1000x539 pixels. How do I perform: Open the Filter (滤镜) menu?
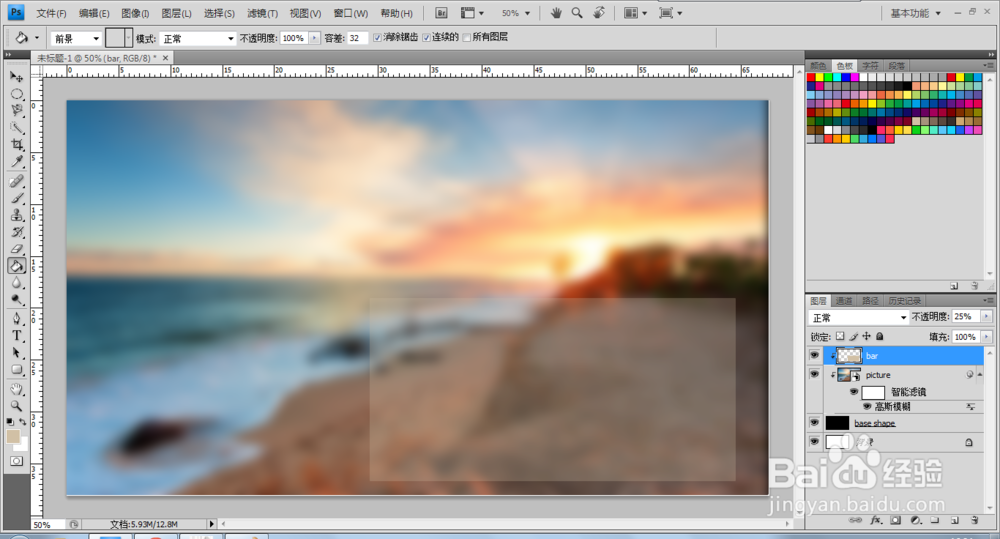[x=262, y=13]
